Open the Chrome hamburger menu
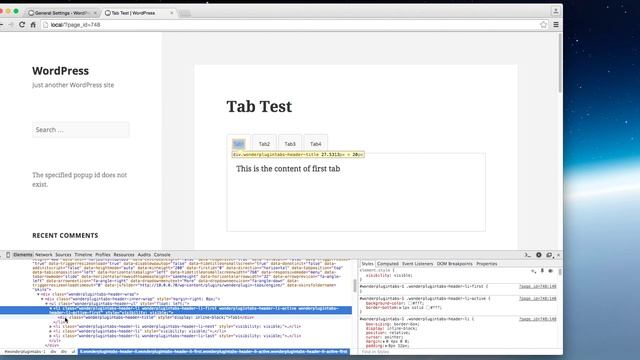This screenshot has width=640, height=360. pos(556,25)
